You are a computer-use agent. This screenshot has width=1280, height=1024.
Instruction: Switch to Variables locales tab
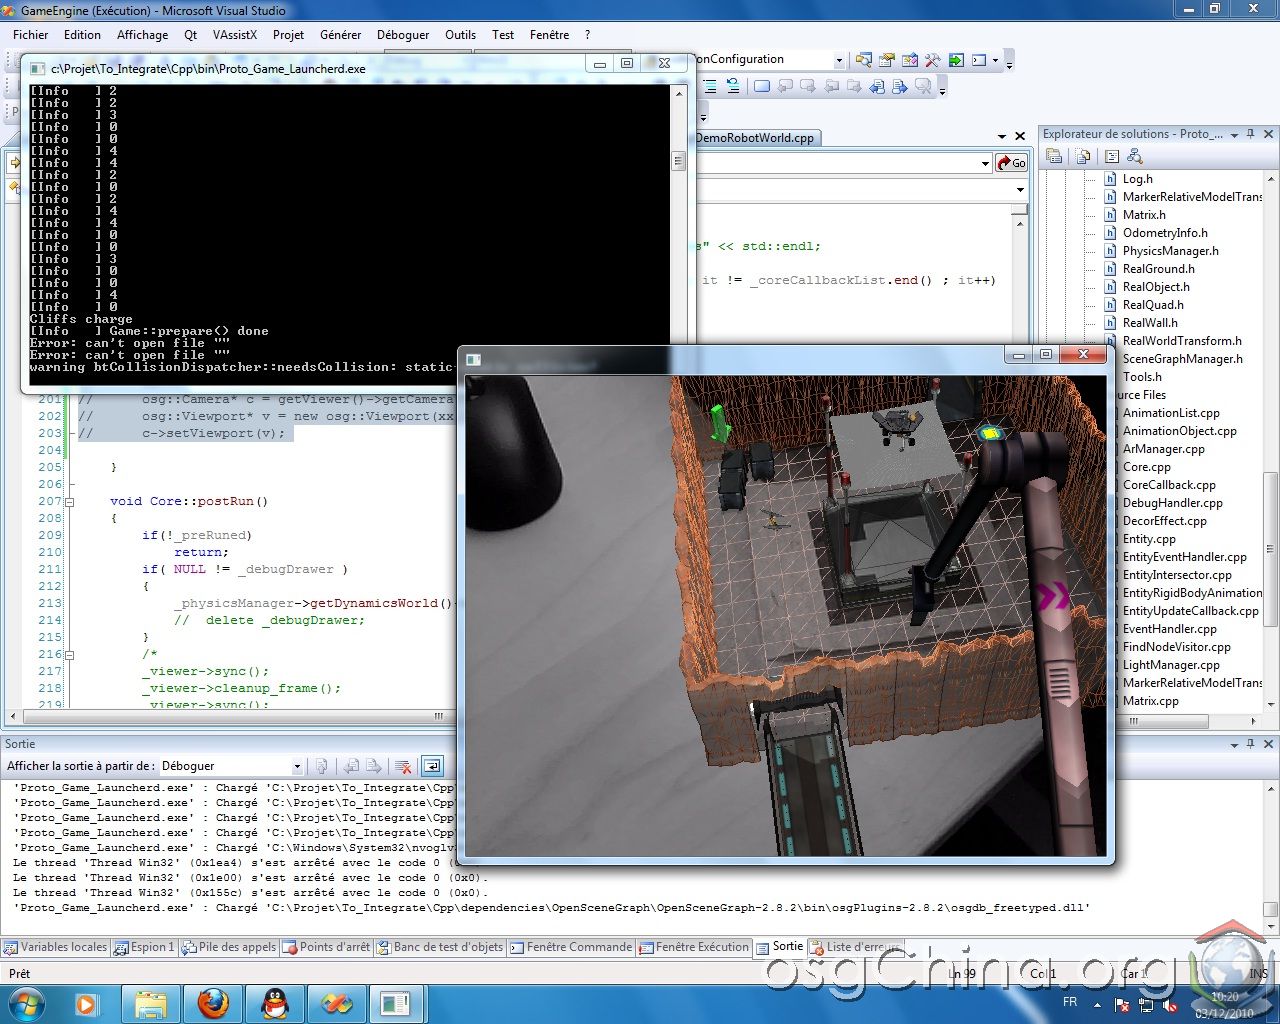[55, 946]
